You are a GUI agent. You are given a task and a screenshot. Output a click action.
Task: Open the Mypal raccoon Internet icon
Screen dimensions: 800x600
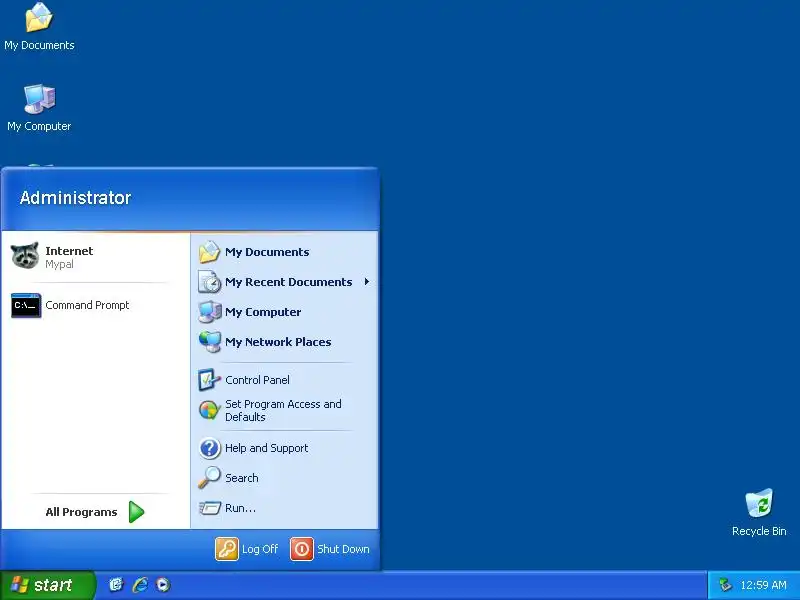(25, 256)
